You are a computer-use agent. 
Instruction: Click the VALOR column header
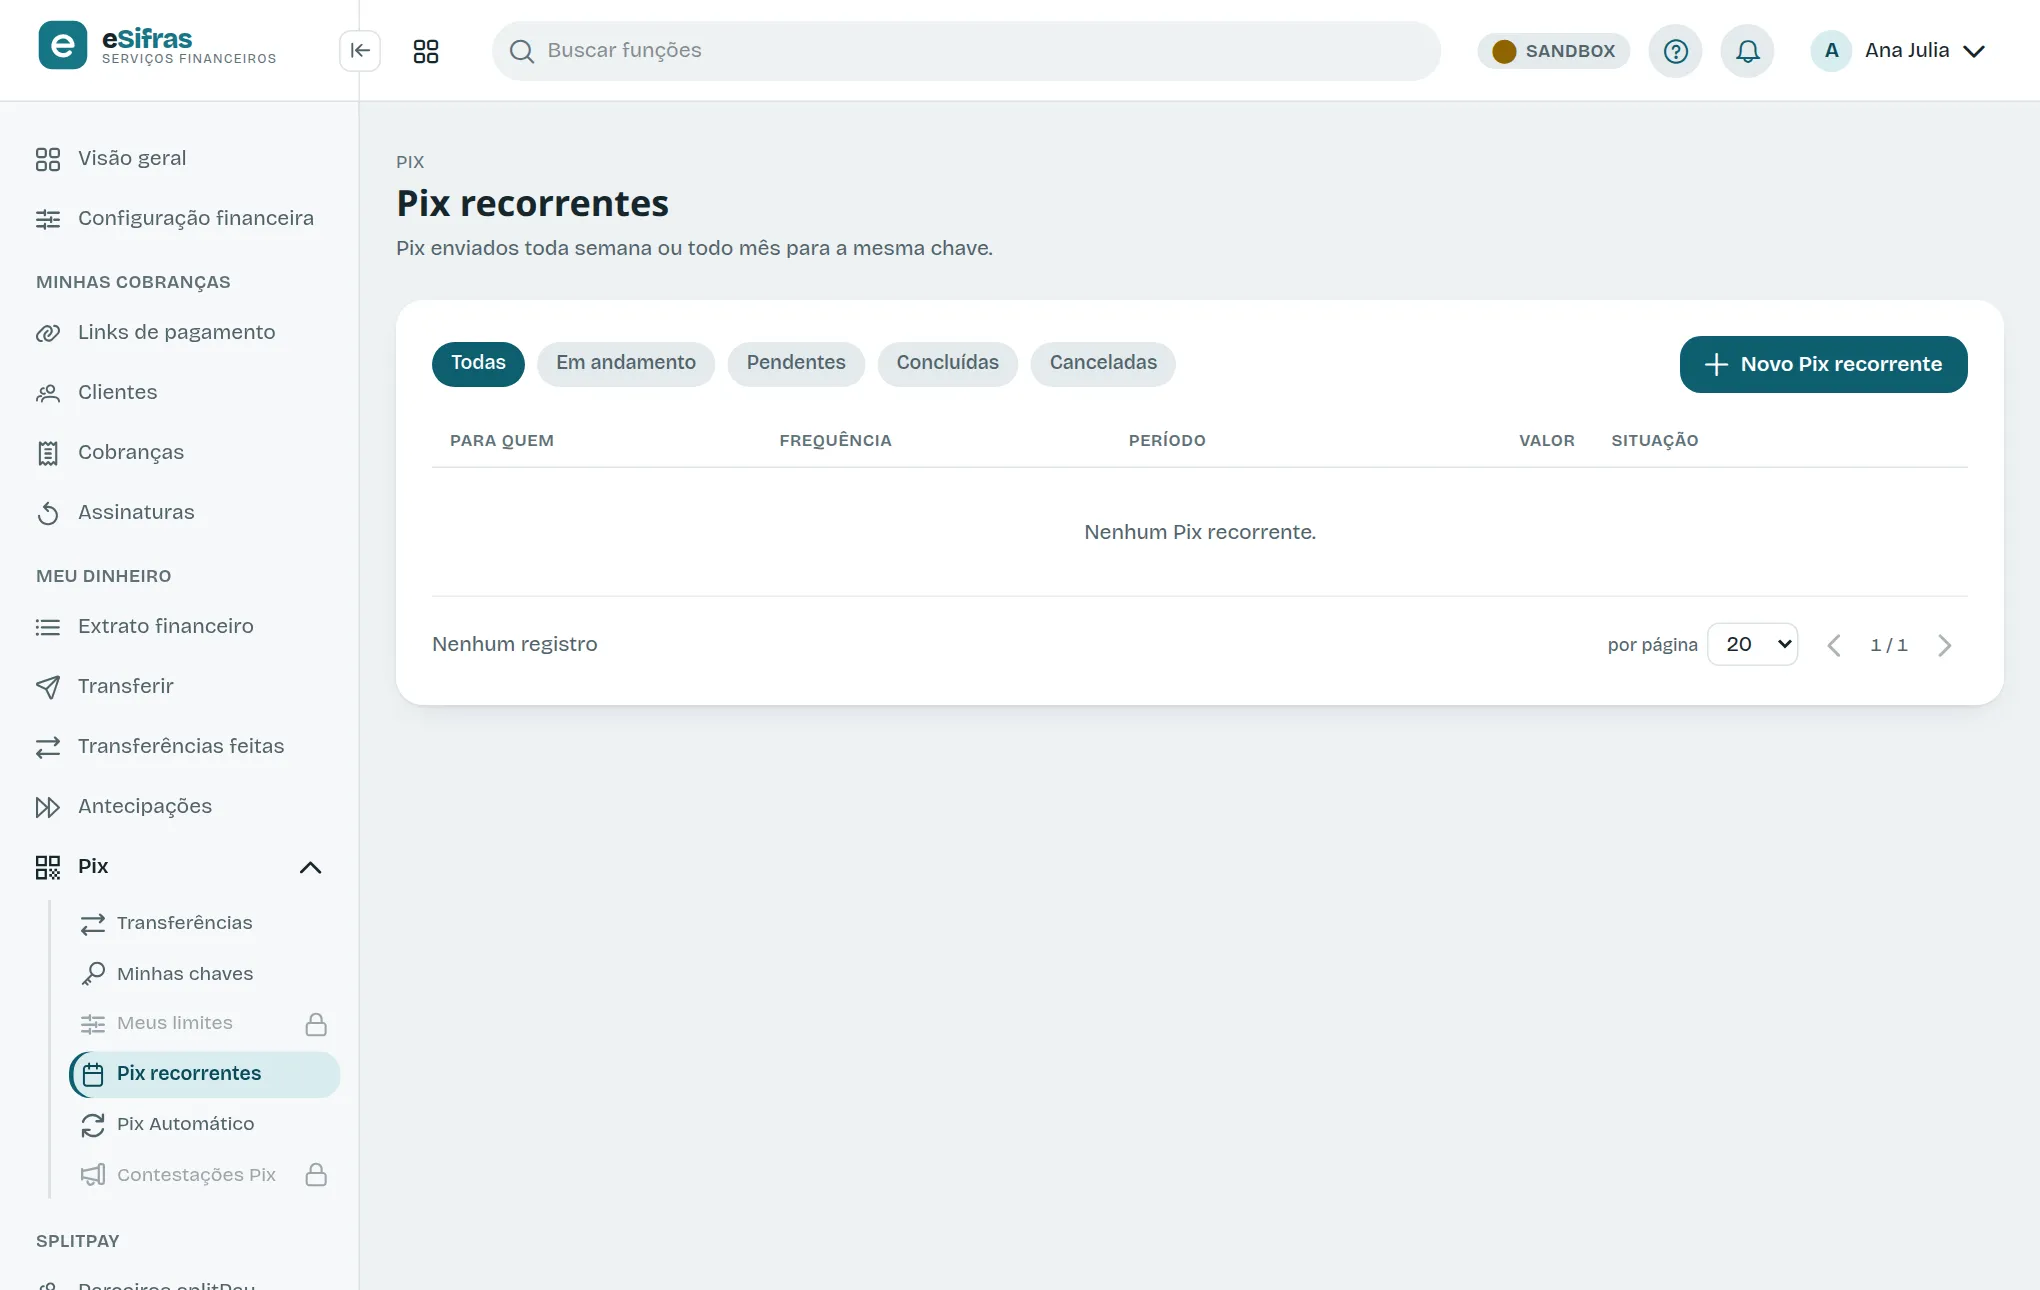pos(1547,441)
